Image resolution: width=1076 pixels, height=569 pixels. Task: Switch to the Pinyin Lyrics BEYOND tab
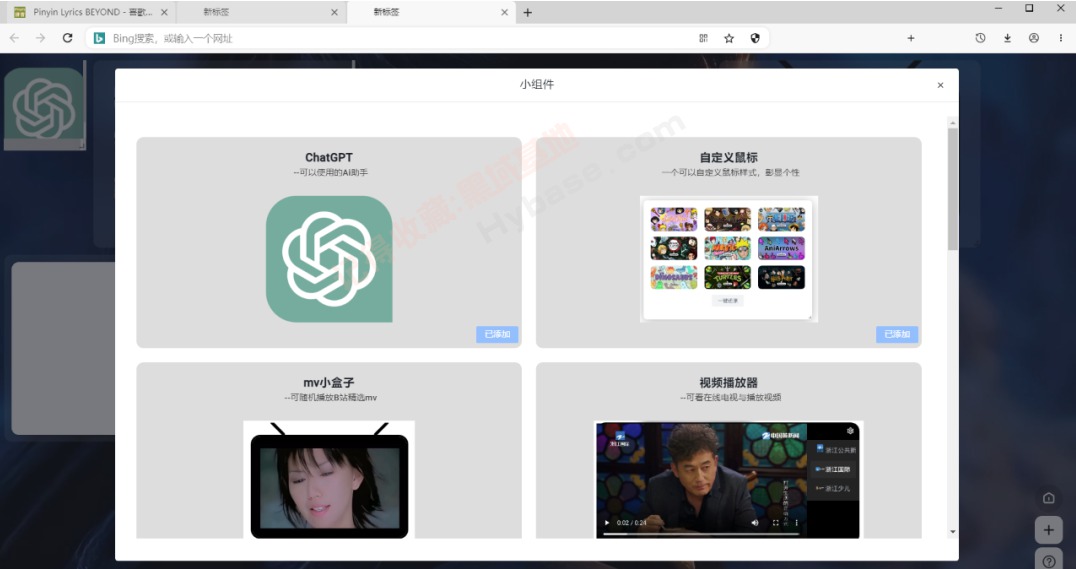click(x=89, y=12)
